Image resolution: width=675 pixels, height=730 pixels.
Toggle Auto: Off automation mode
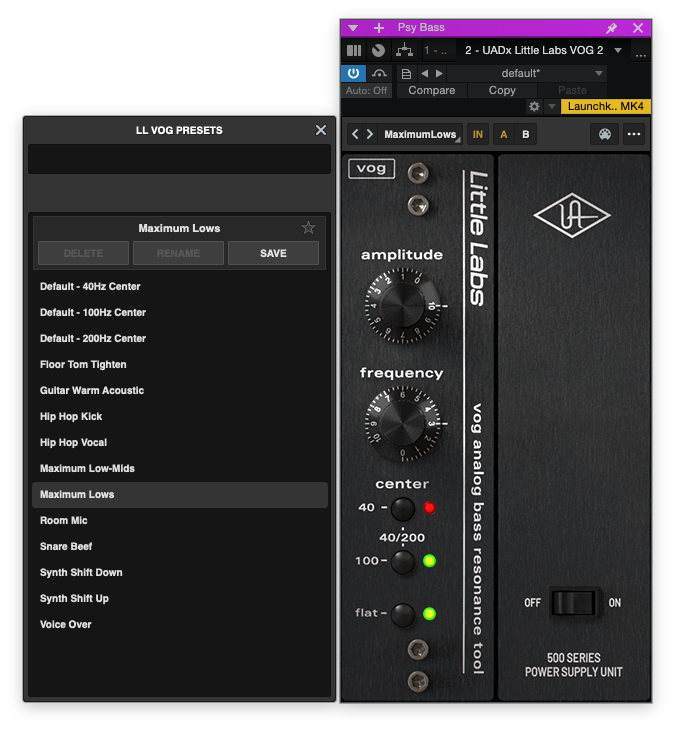(366, 90)
